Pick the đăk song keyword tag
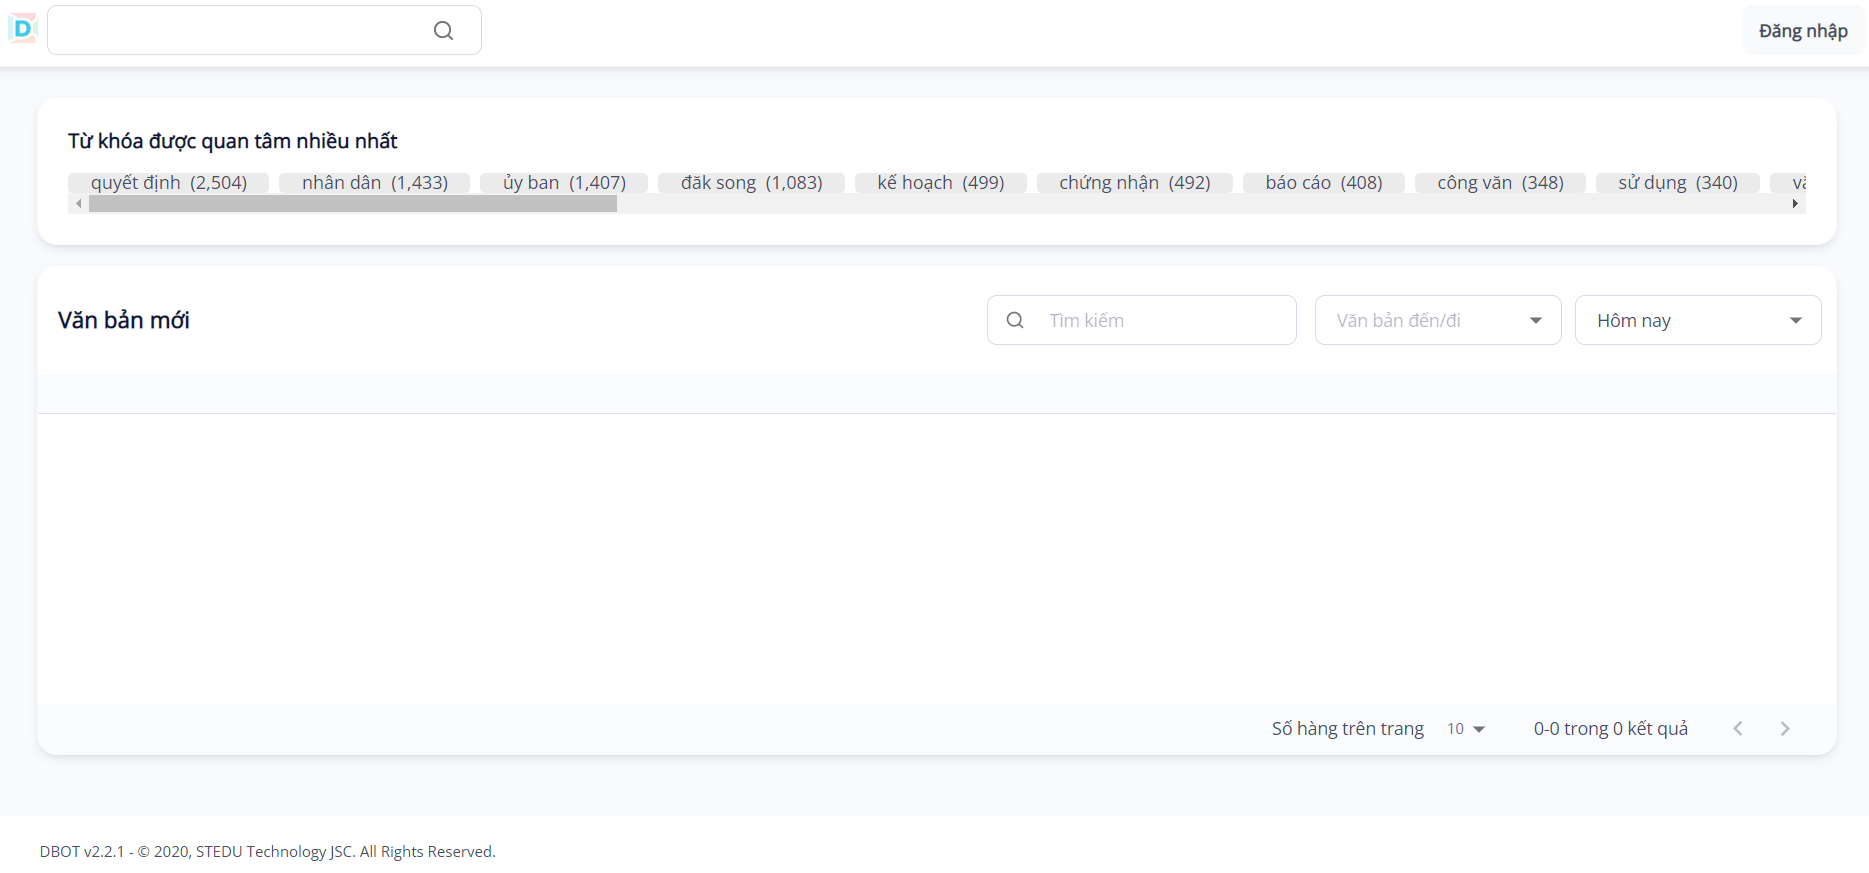Image resolution: width=1869 pixels, height=873 pixels. pos(751,183)
